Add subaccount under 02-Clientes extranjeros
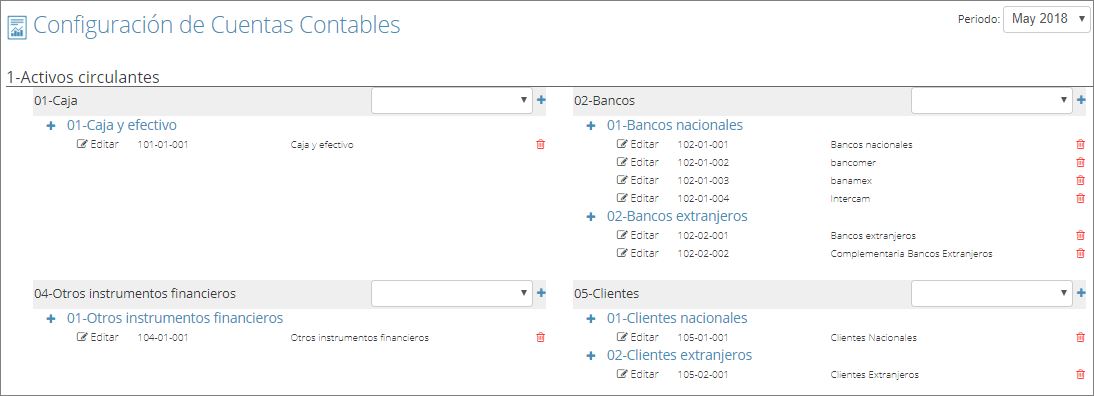Image resolution: width=1094 pixels, height=396 pixels. click(591, 356)
